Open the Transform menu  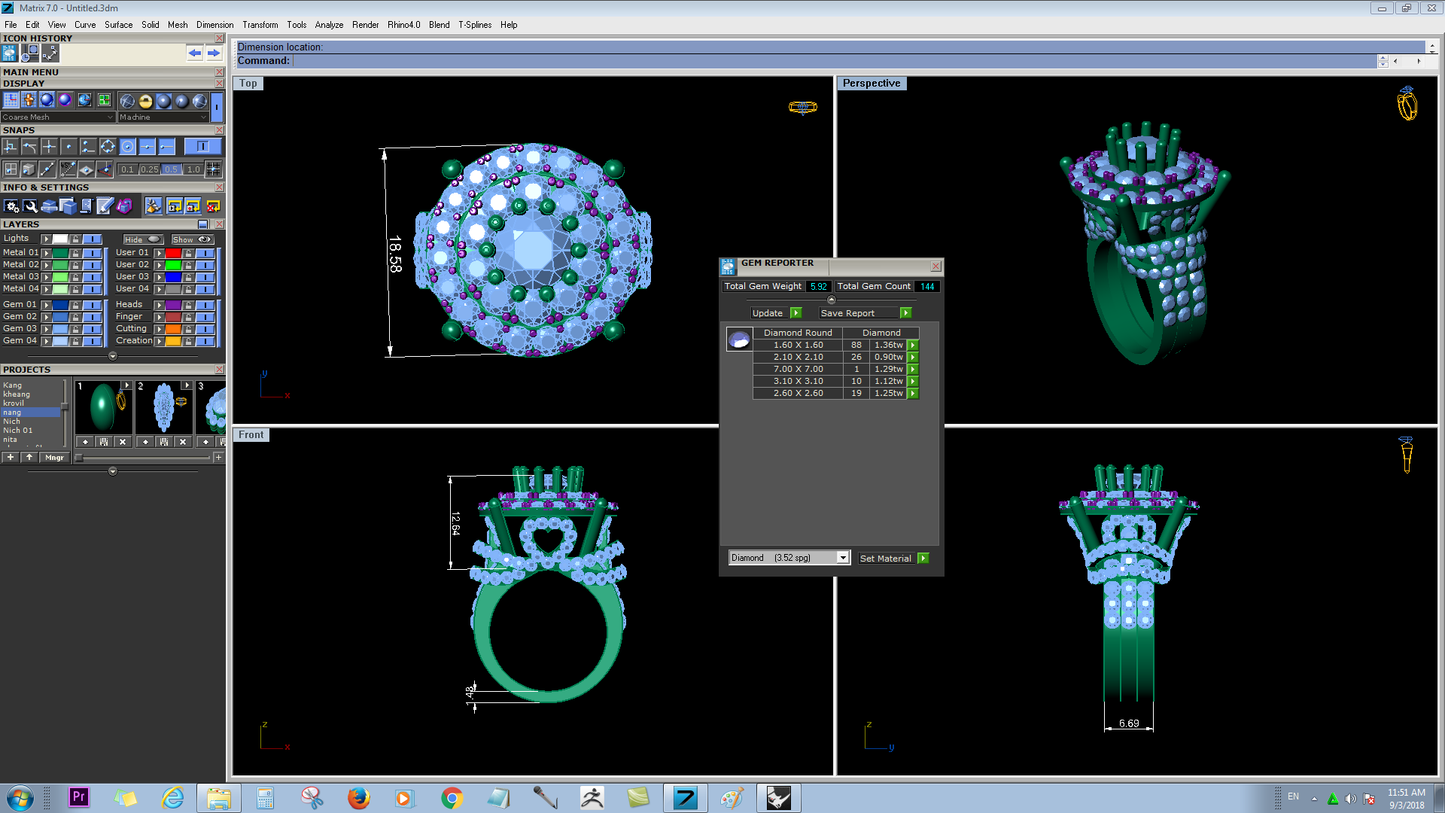pos(260,25)
